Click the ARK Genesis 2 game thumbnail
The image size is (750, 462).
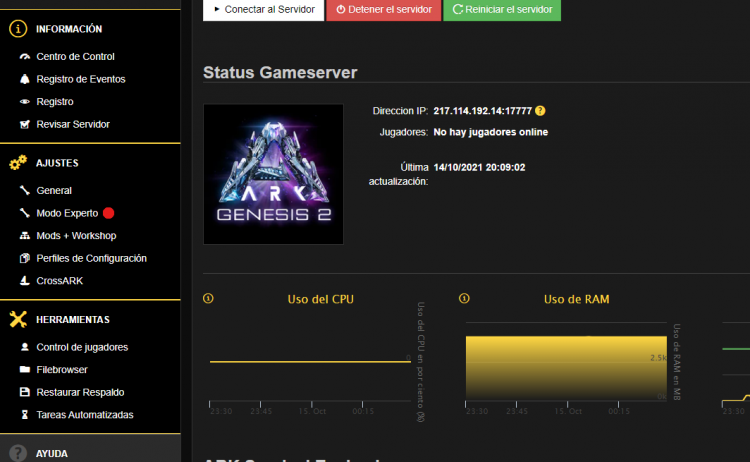[x=273, y=174]
